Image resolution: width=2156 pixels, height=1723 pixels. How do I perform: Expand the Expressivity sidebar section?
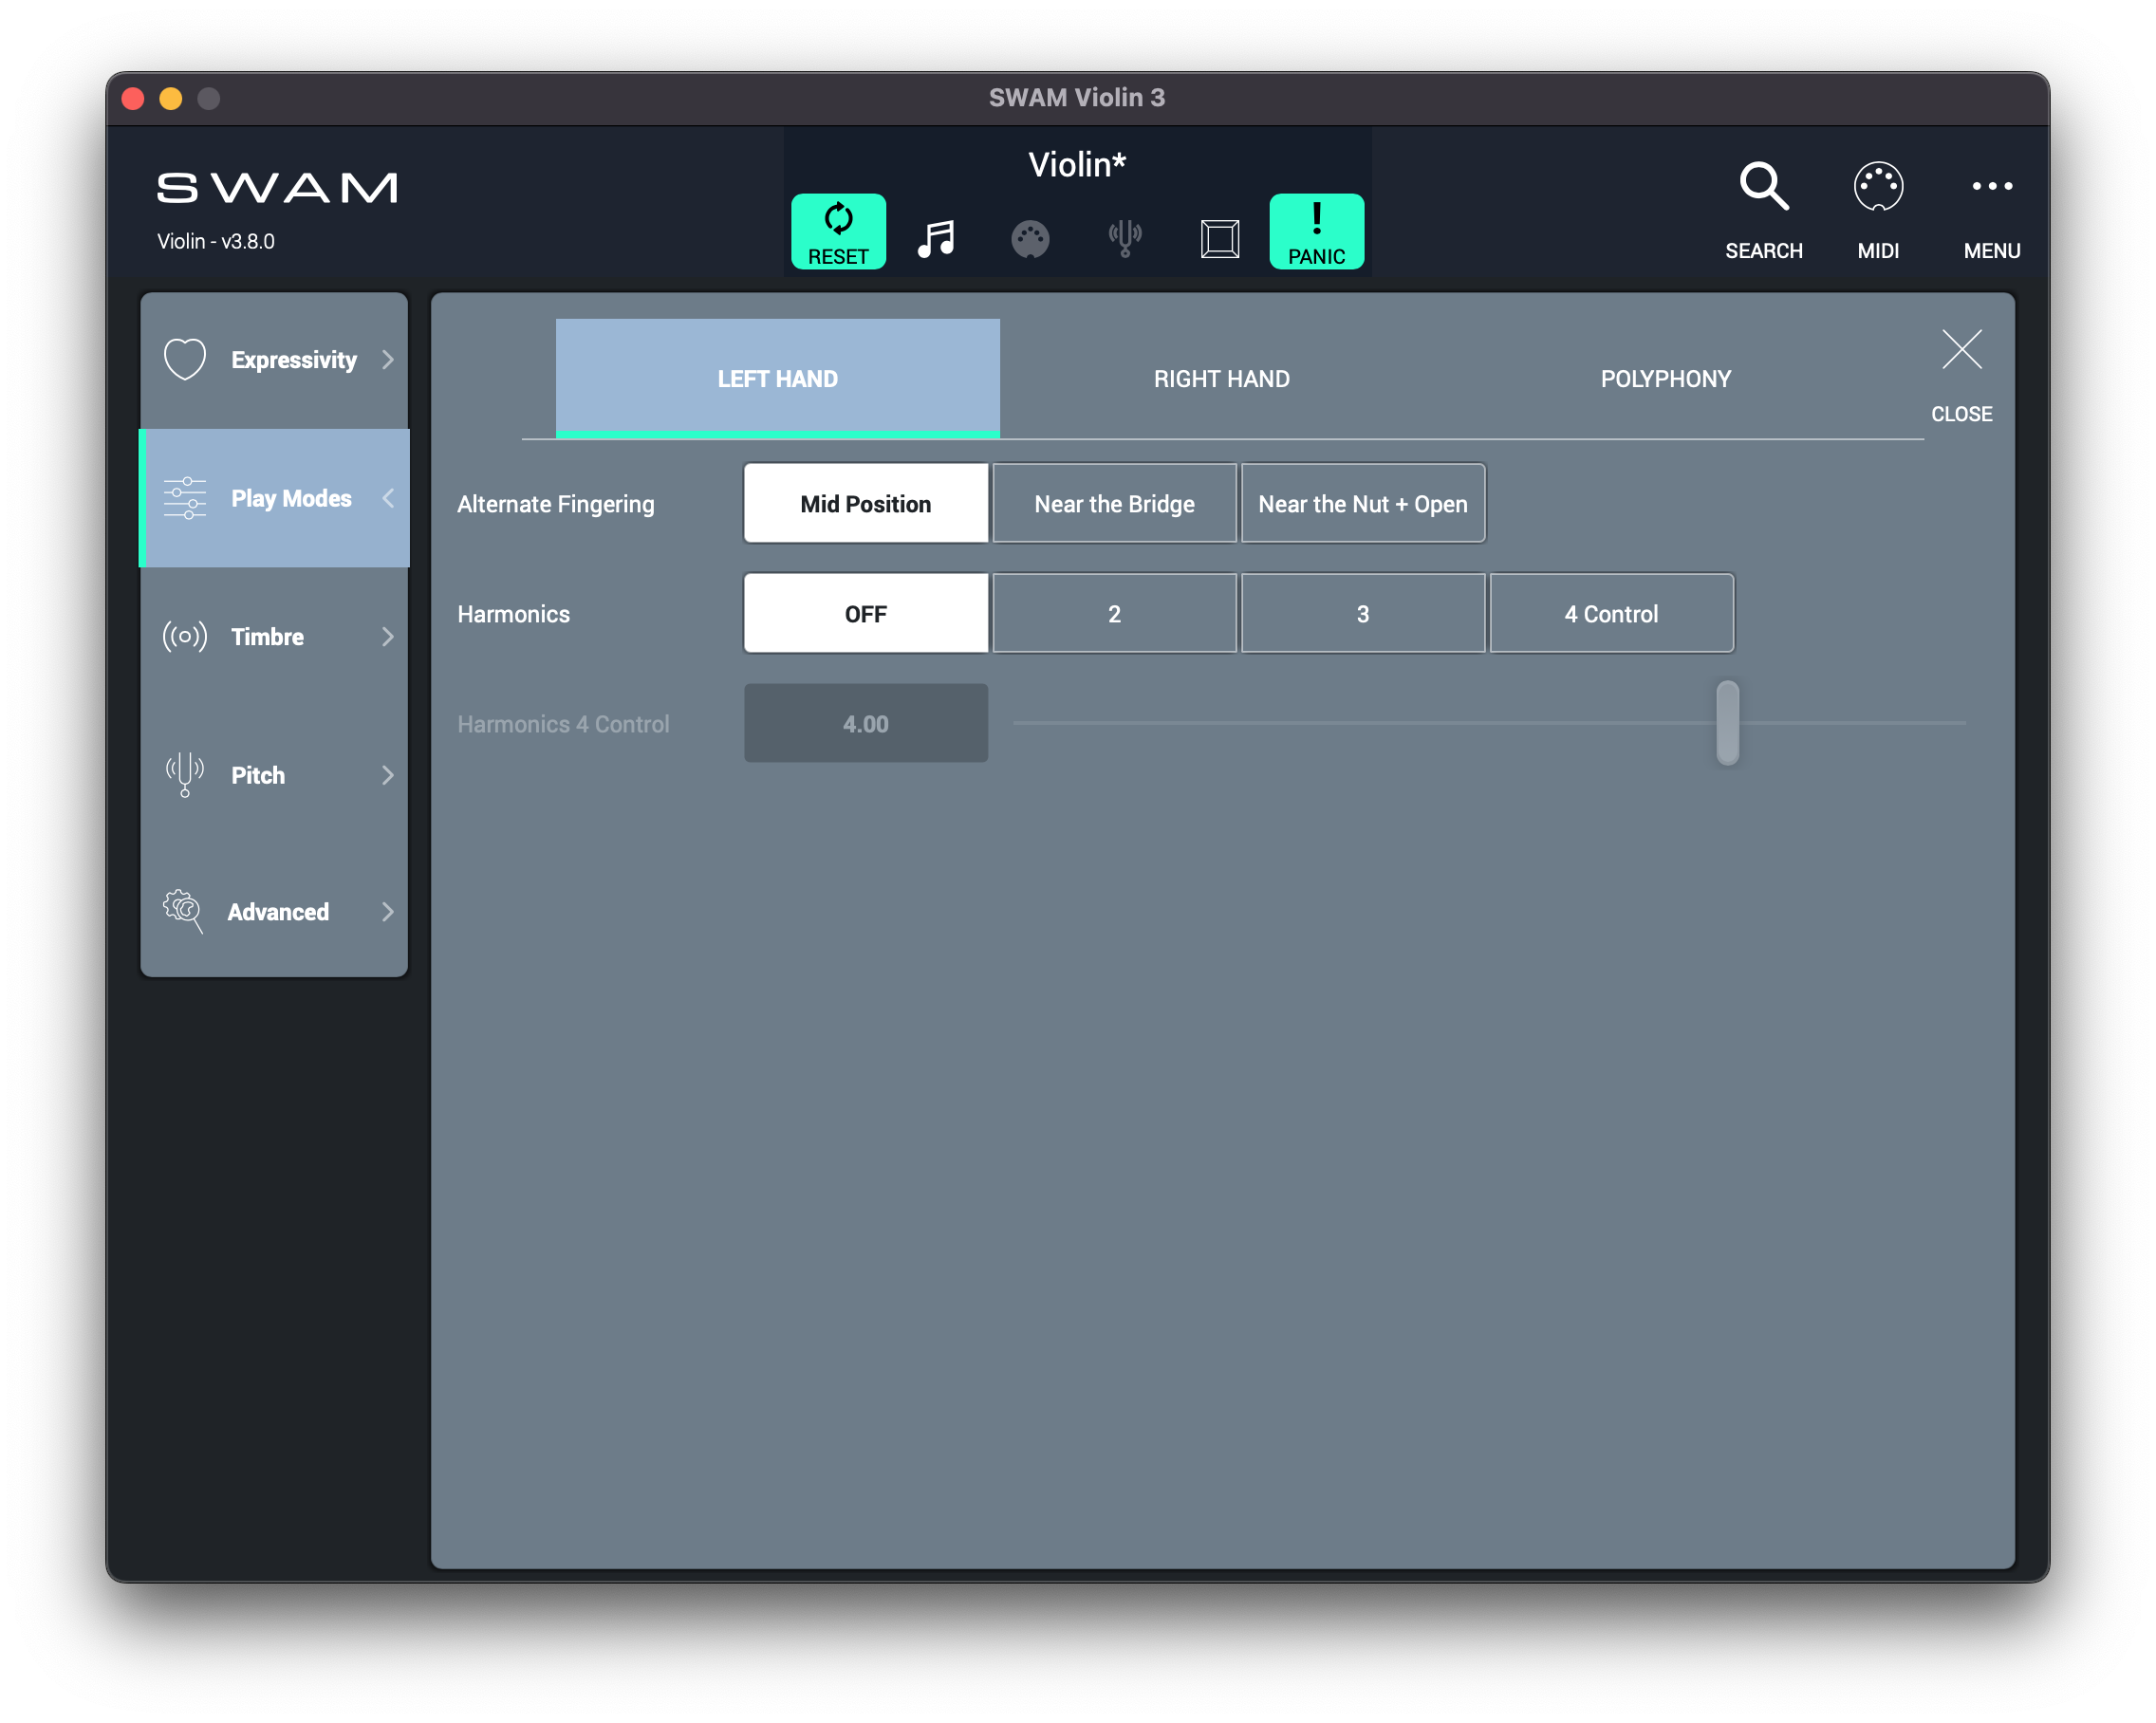[274, 360]
